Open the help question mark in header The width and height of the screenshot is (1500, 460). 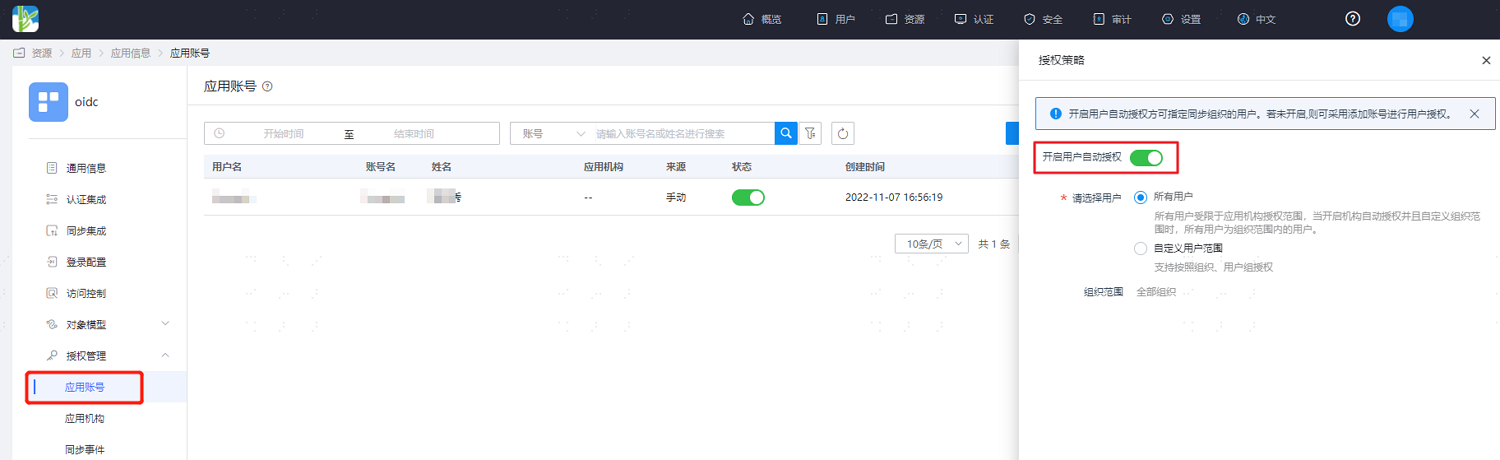click(1353, 19)
